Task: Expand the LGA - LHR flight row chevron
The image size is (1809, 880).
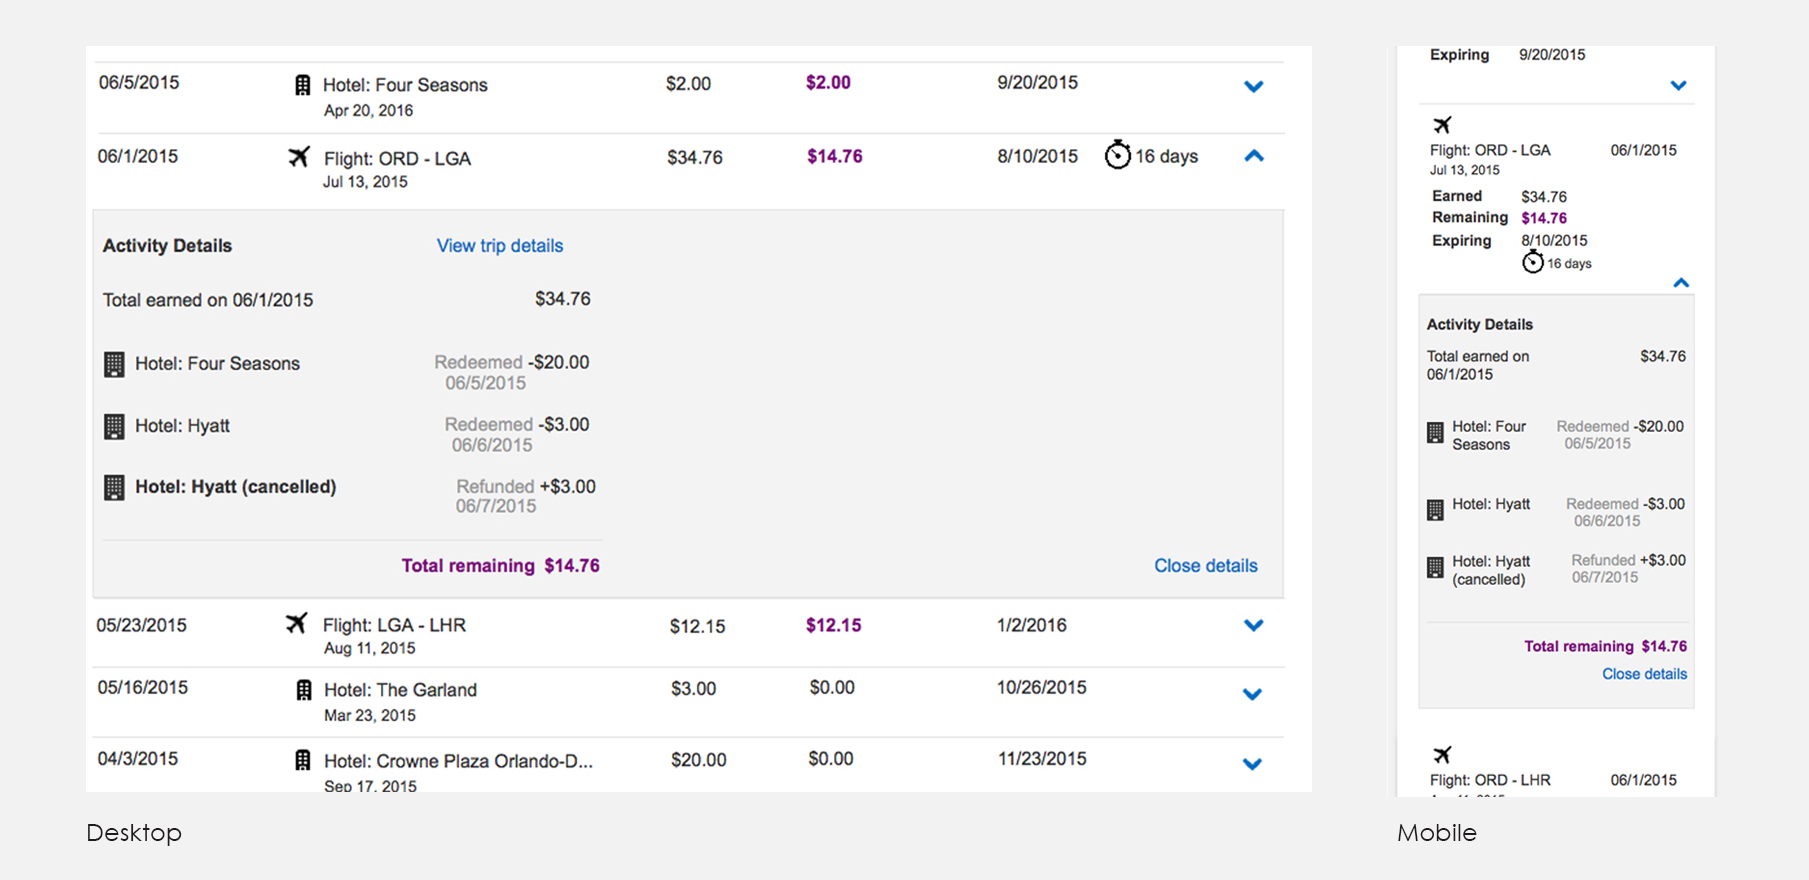Action: point(1253,625)
